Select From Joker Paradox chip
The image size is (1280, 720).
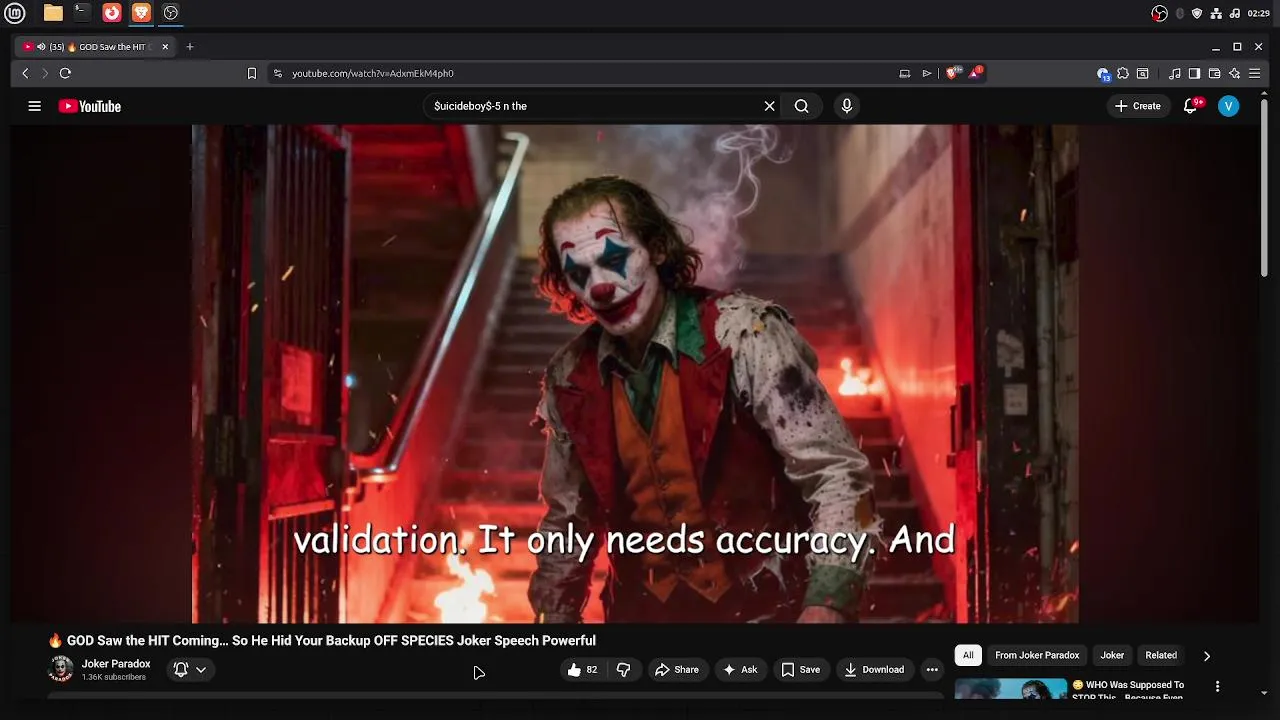coord(1037,655)
